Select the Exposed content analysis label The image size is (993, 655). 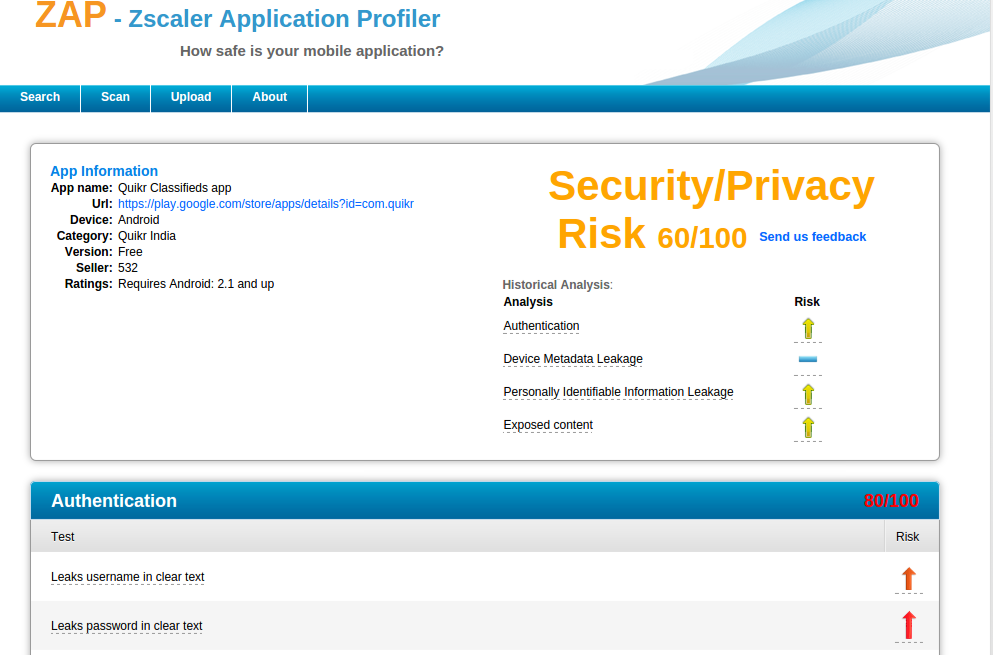(548, 425)
